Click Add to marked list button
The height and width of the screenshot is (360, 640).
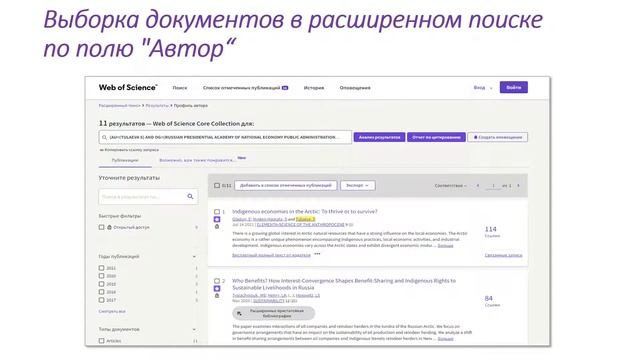pos(286,185)
